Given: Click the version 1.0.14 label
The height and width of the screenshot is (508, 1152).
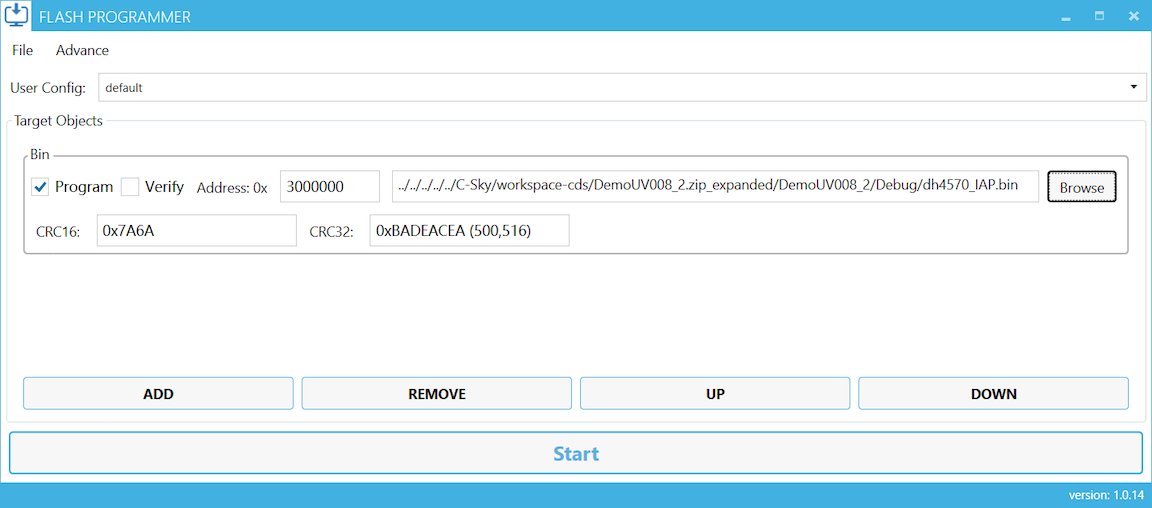Looking at the screenshot, I should (1105, 495).
